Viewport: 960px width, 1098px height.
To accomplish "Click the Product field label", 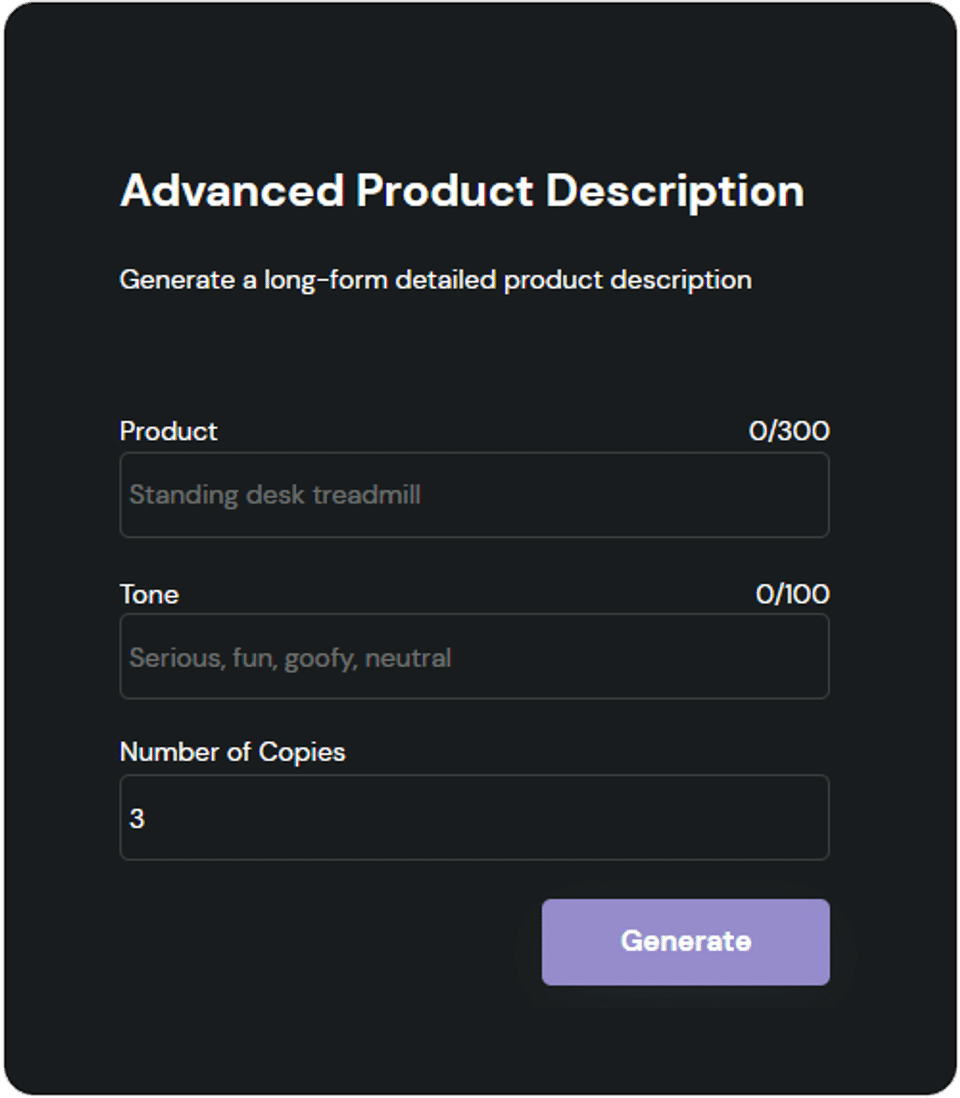I will click(168, 431).
